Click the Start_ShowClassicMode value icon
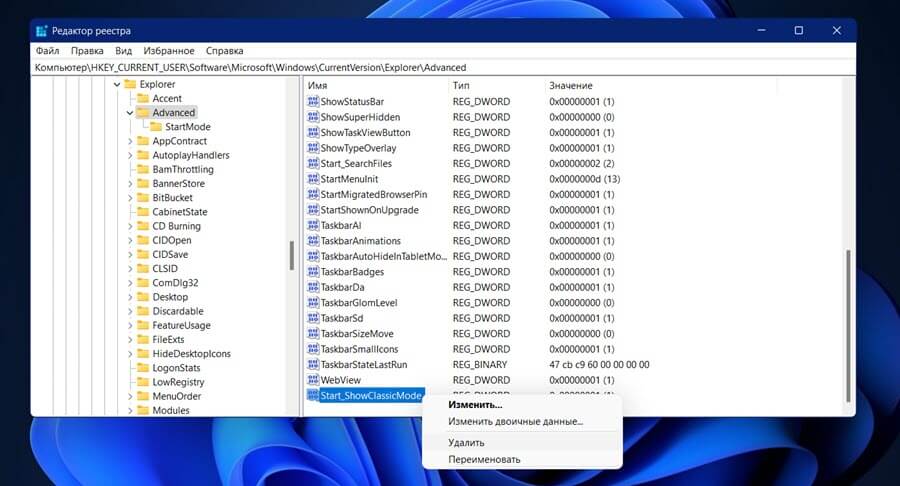This screenshot has width=900, height=486. click(x=313, y=395)
